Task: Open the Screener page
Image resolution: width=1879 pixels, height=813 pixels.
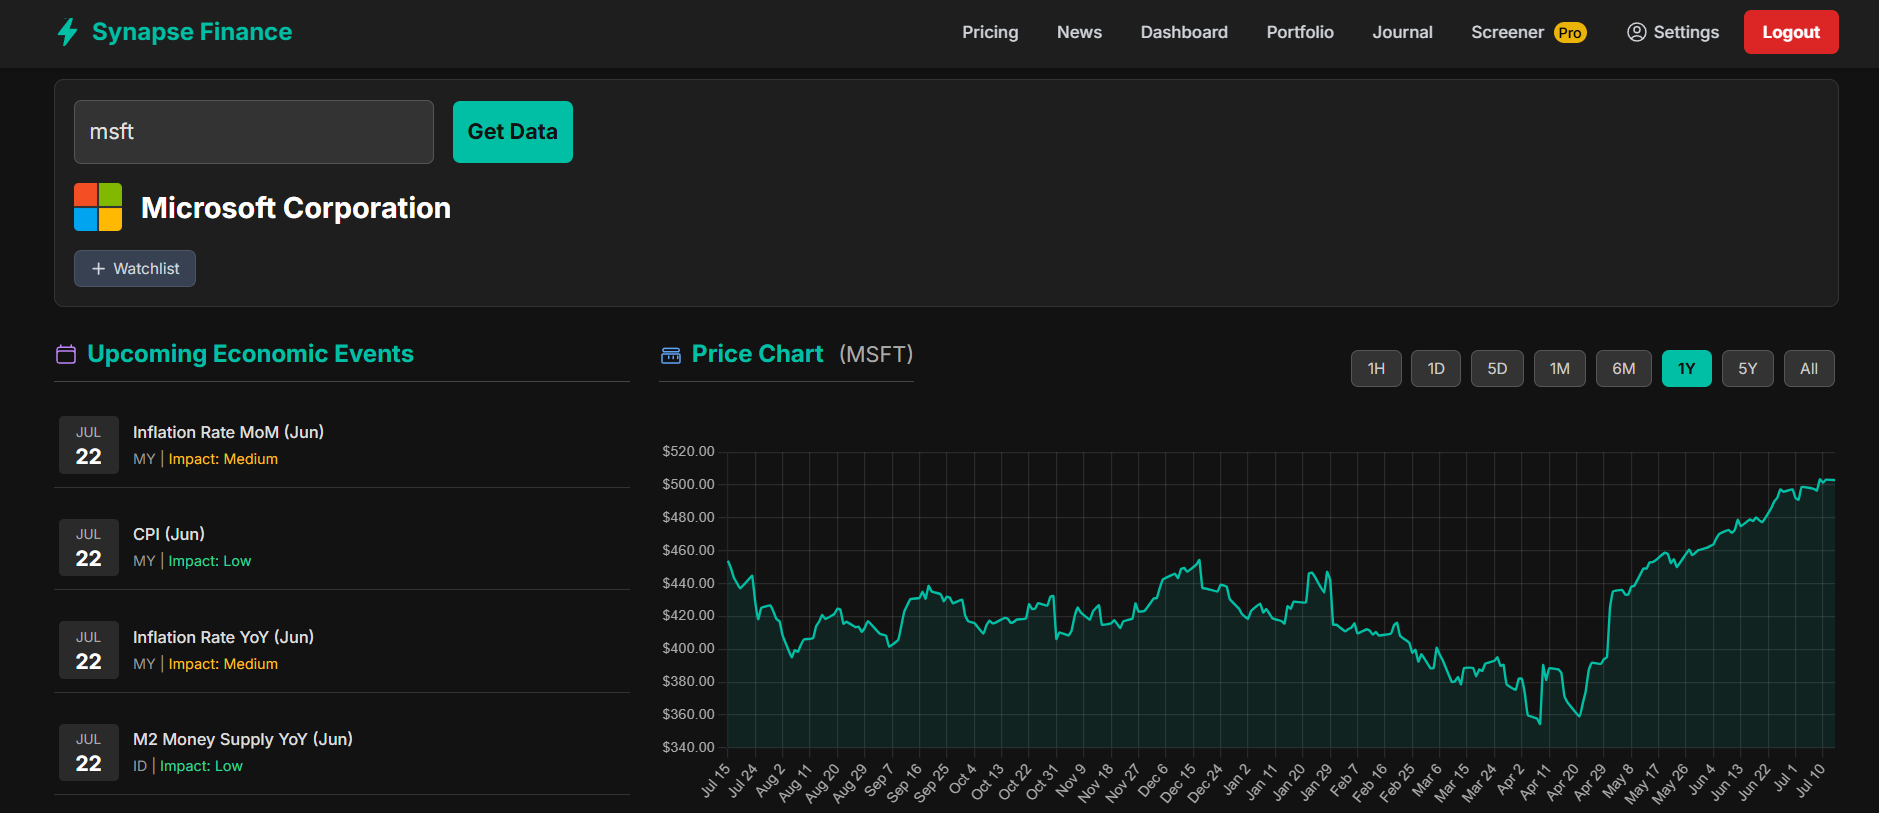Action: pos(1507,32)
